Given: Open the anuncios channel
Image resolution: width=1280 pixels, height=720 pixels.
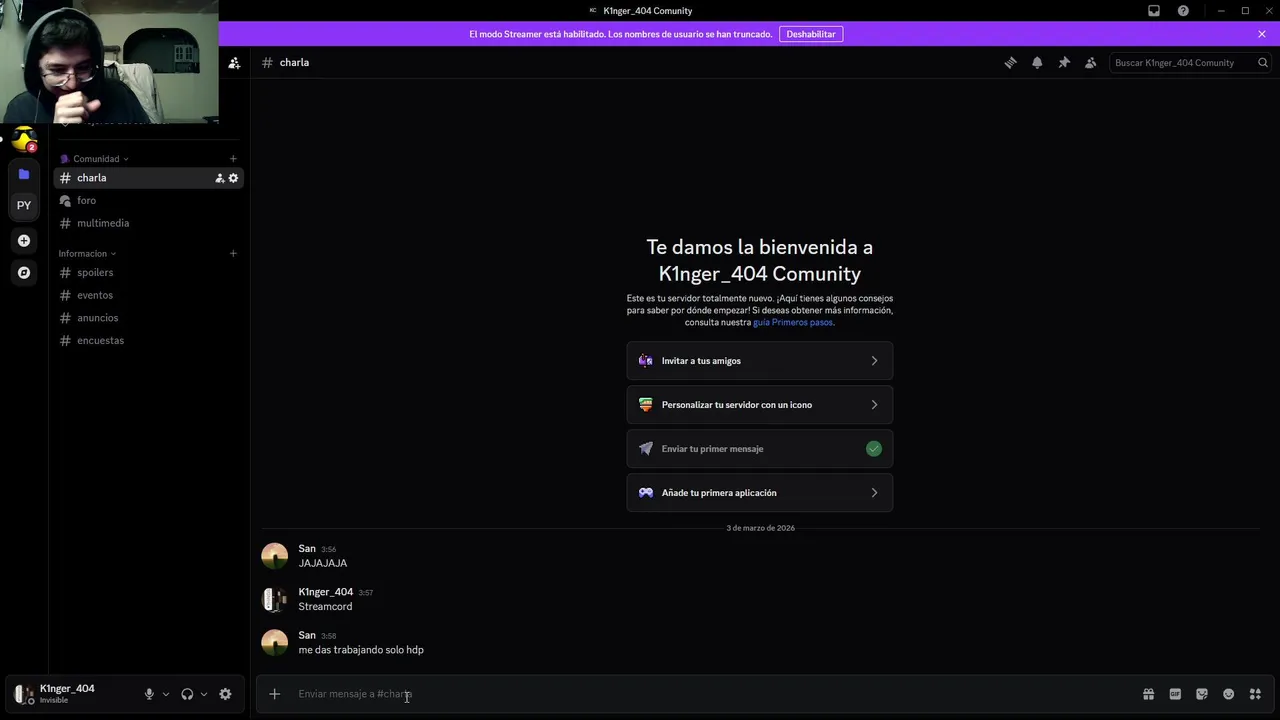Looking at the screenshot, I should (148, 318).
